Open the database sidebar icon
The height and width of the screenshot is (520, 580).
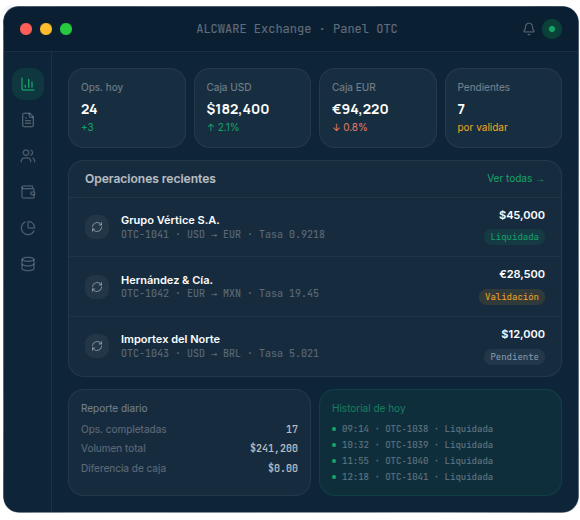click(28, 264)
